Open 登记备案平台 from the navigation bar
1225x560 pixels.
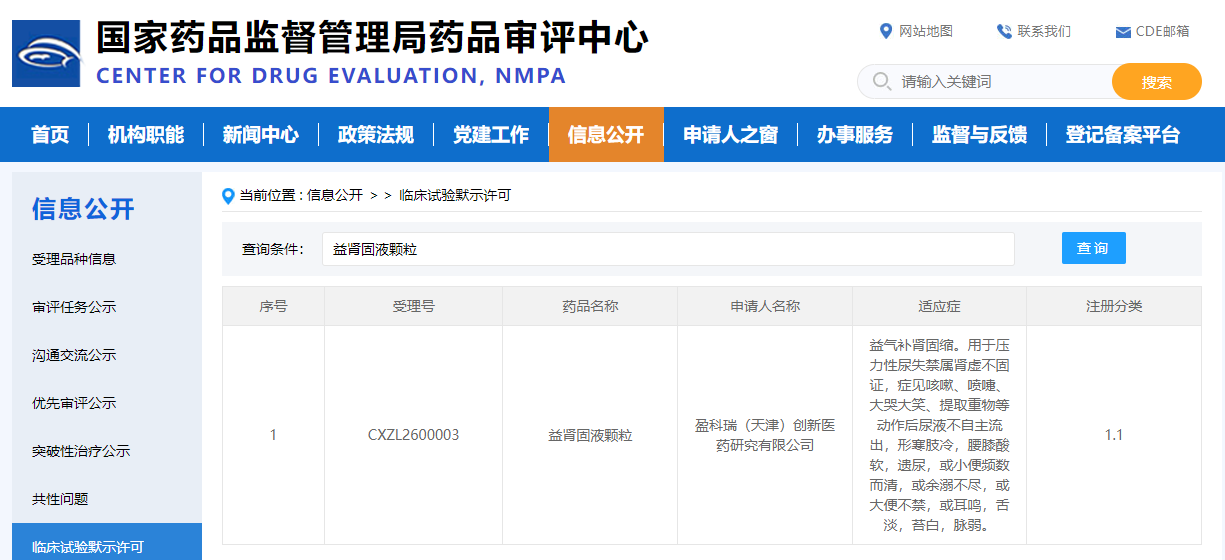point(1122,135)
